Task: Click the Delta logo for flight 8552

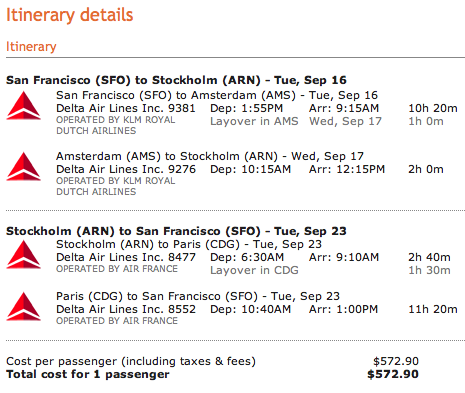Action: [x=24, y=306]
